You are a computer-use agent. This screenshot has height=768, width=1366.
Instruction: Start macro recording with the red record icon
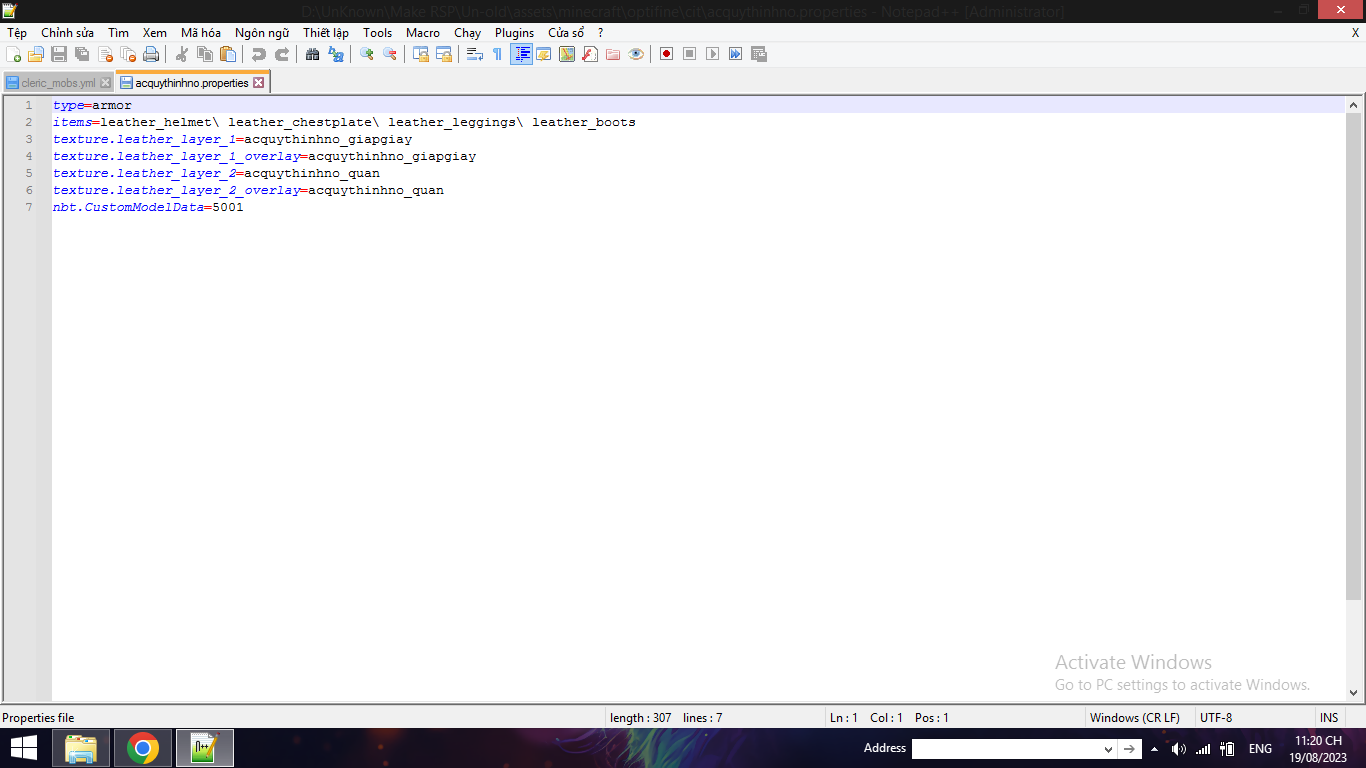coord(667,54)
